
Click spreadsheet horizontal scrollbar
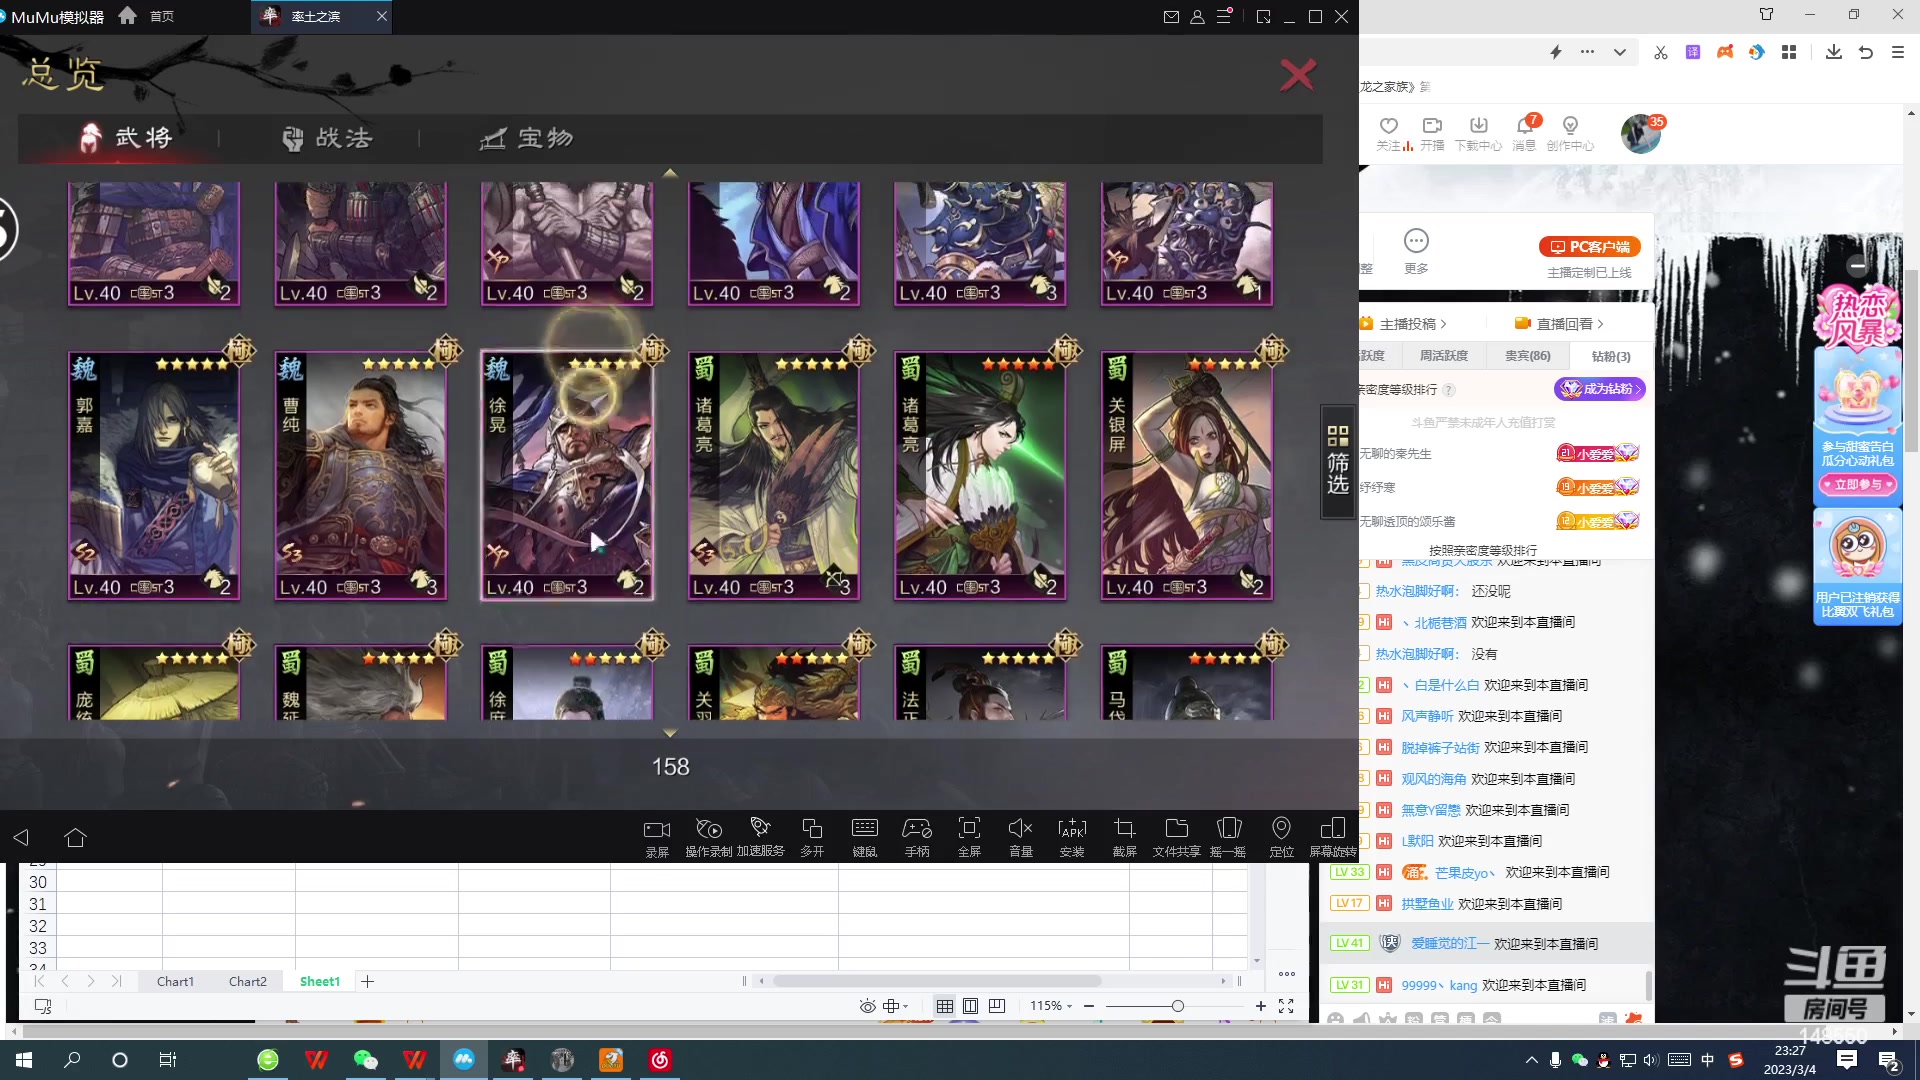937,981
